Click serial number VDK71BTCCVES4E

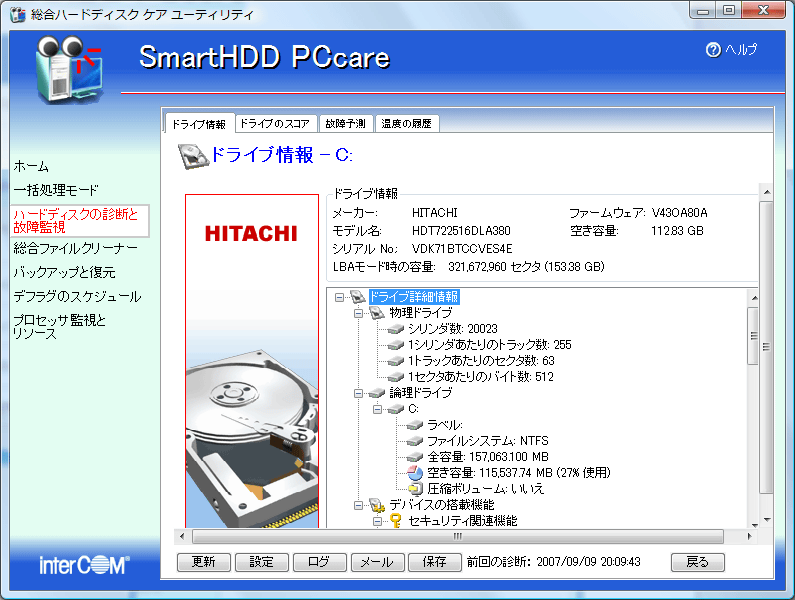coord(462,249)
